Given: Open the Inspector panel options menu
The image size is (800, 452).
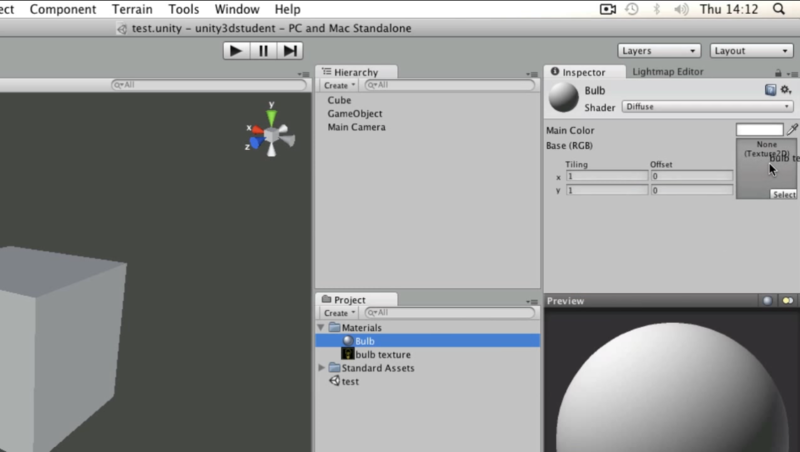Looking at the screenshot, I should 792,74.
